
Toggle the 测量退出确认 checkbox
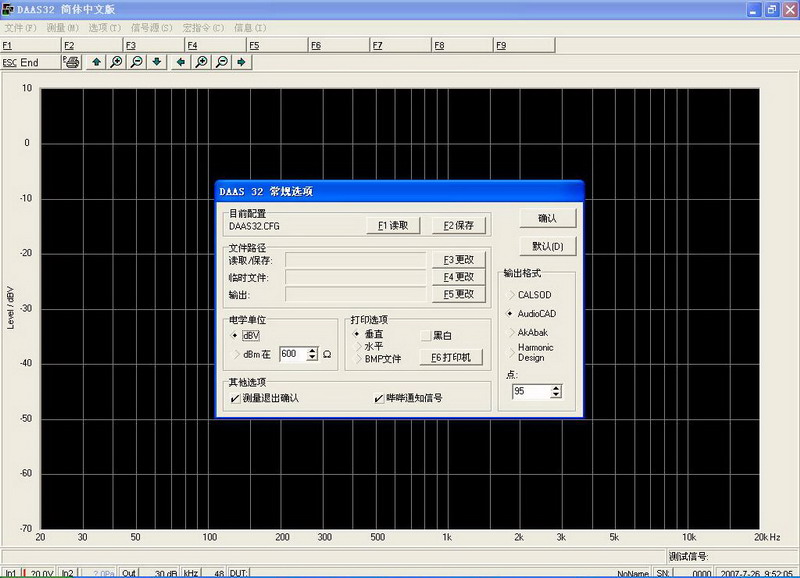[x=235, y=398]
